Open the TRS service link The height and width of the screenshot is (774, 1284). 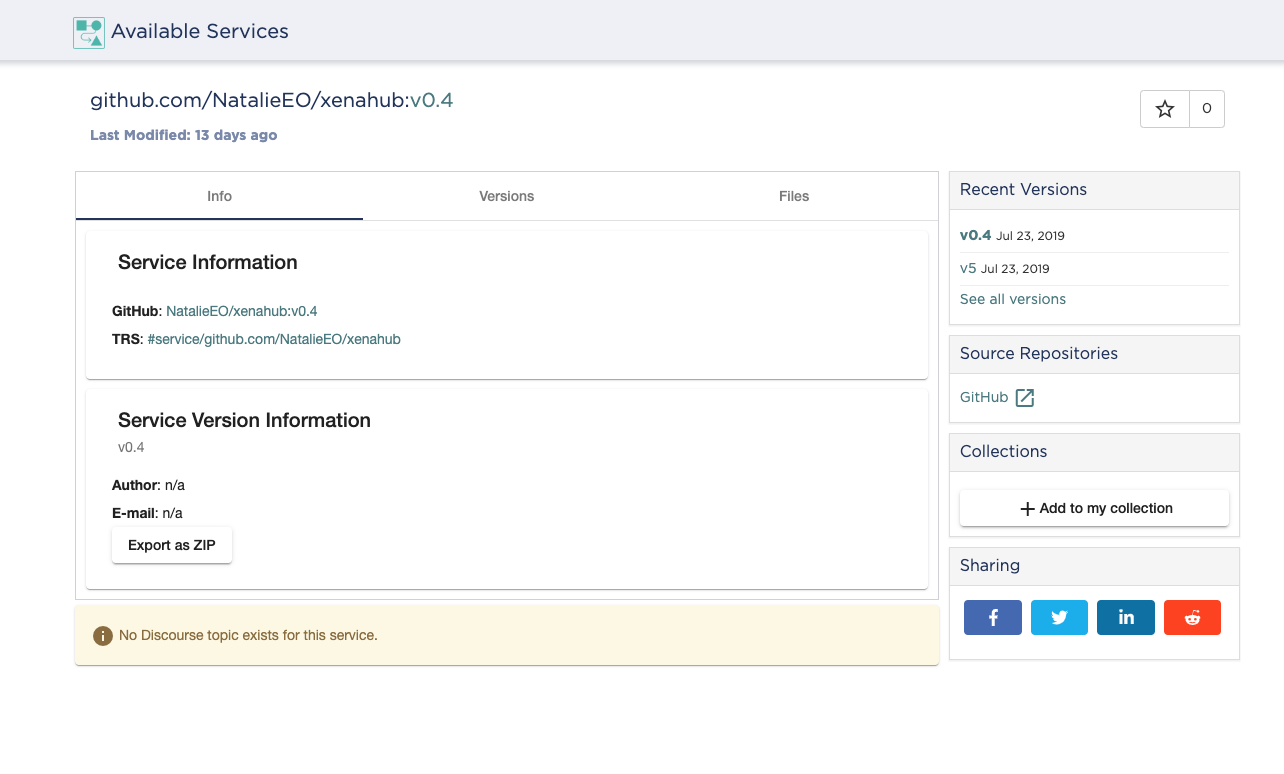pyautogui.click(x=273, y=339)
